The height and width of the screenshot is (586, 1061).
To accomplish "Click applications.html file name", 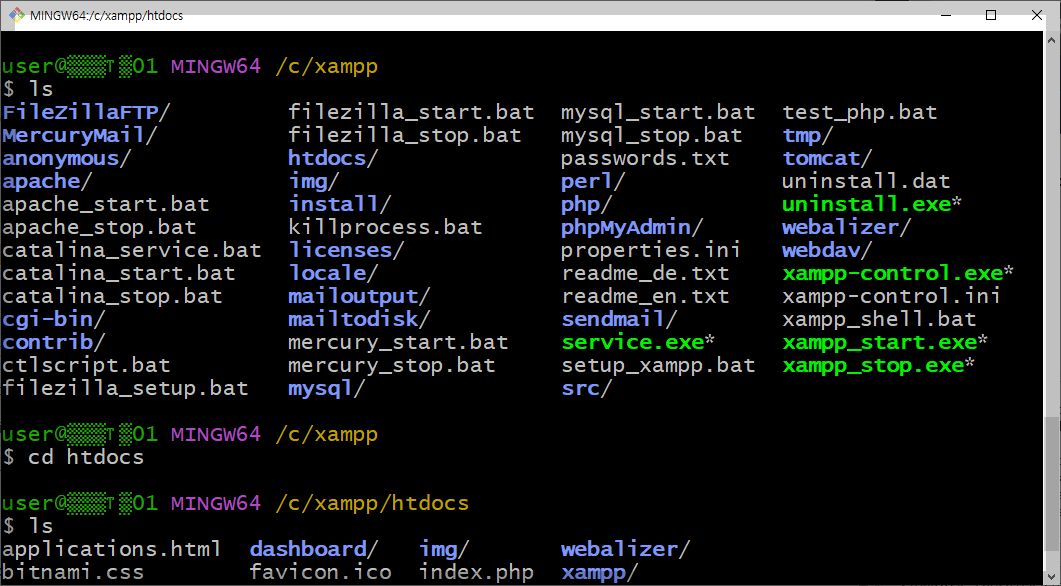I will coord(112,549).
